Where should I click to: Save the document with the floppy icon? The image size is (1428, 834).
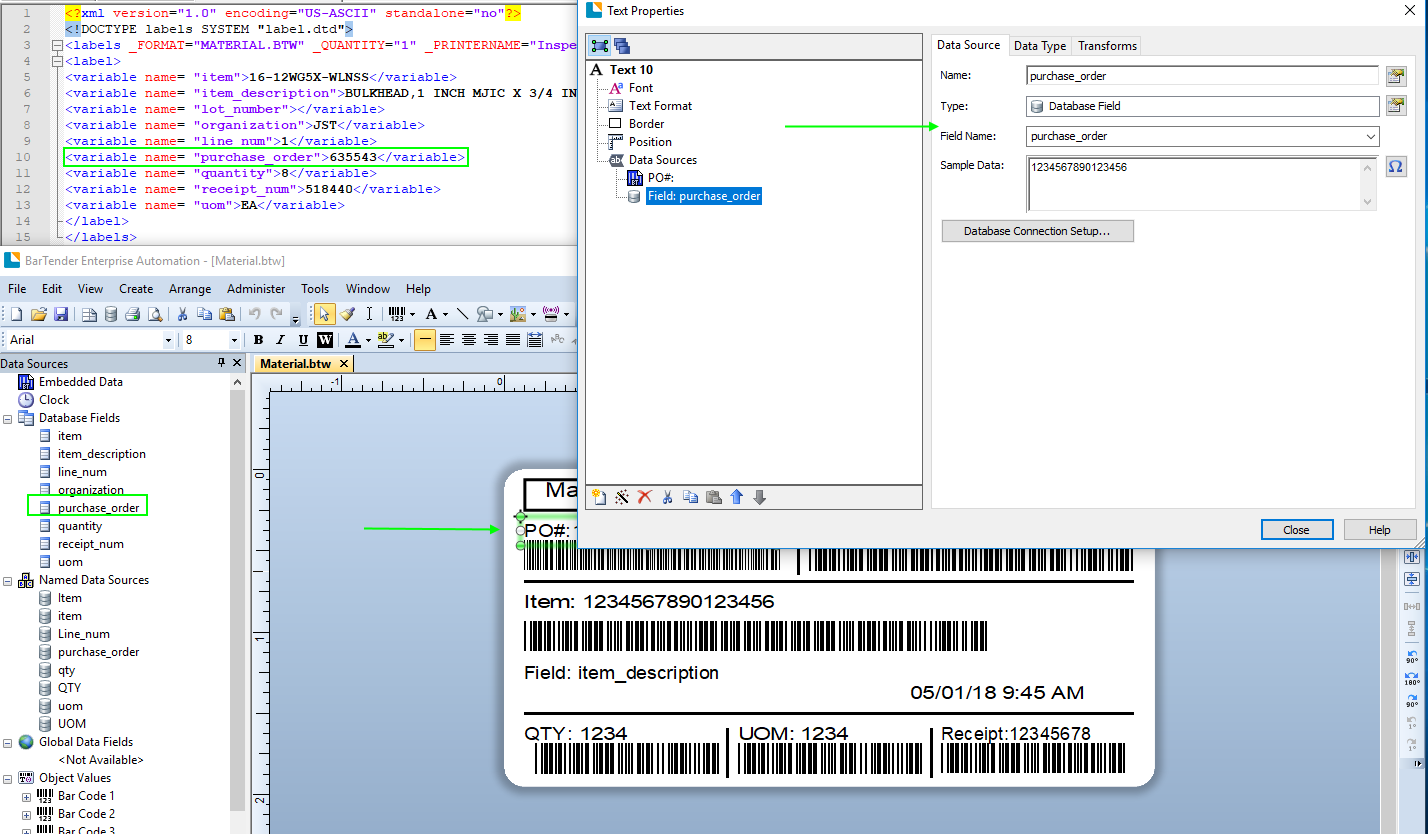click(61, 314)
